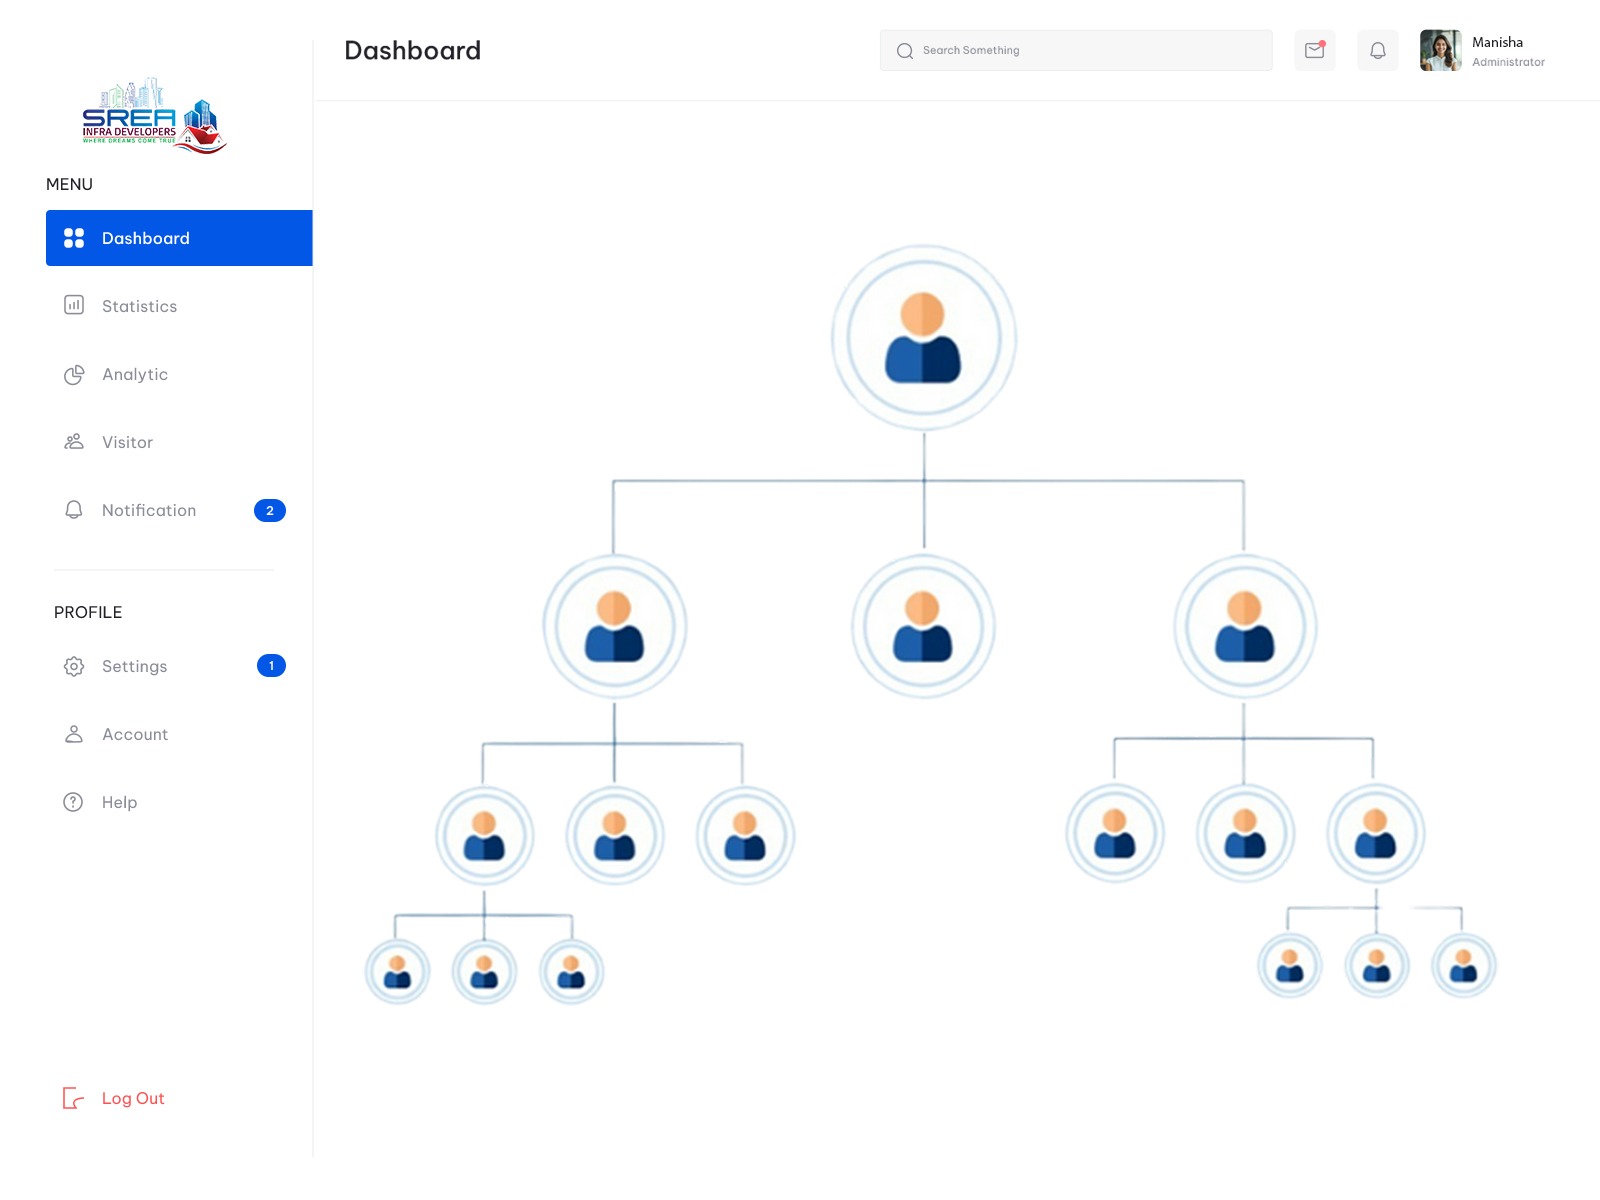Screen dimensions: 1600x1200
Task: Open Manisha's profile avatar photo
Action: point(1440,50)
